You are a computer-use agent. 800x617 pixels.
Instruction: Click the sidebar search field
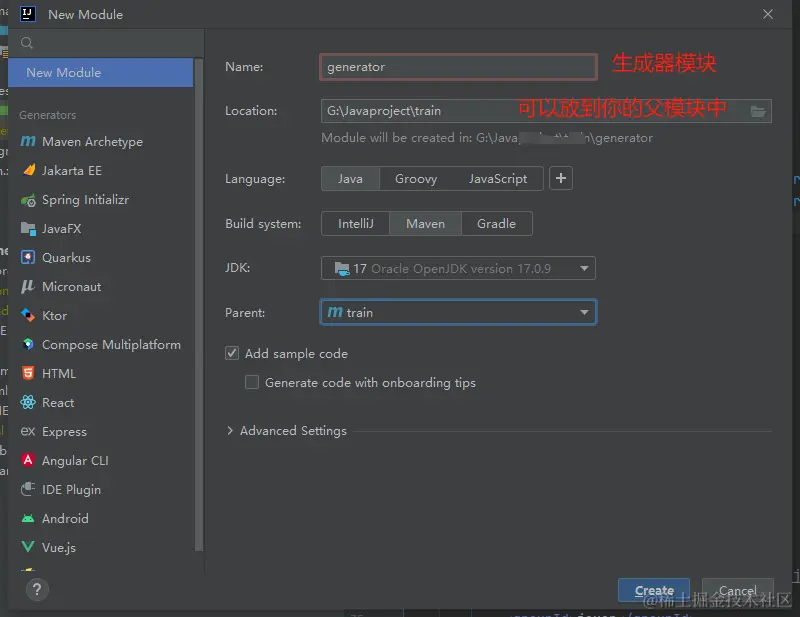(x=106, y=43)
